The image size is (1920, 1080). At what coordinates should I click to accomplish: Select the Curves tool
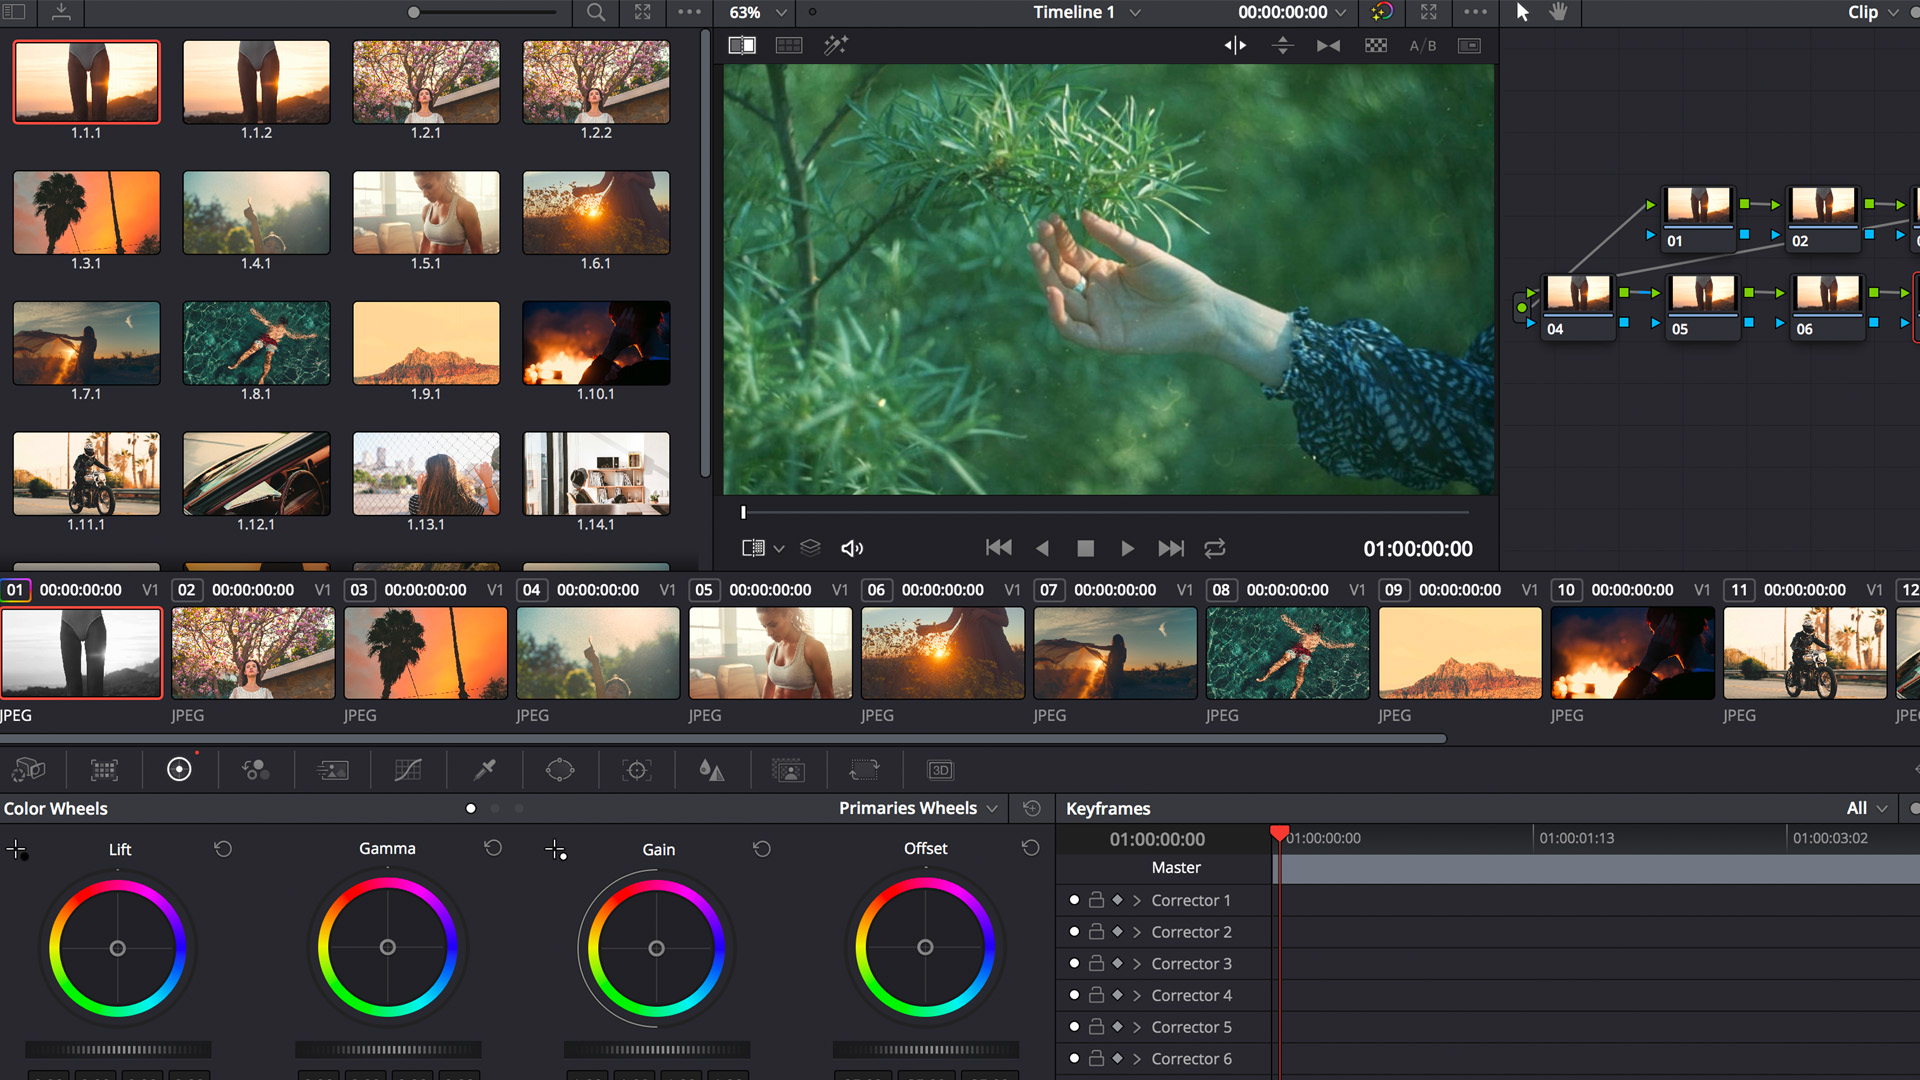[408, 770]
